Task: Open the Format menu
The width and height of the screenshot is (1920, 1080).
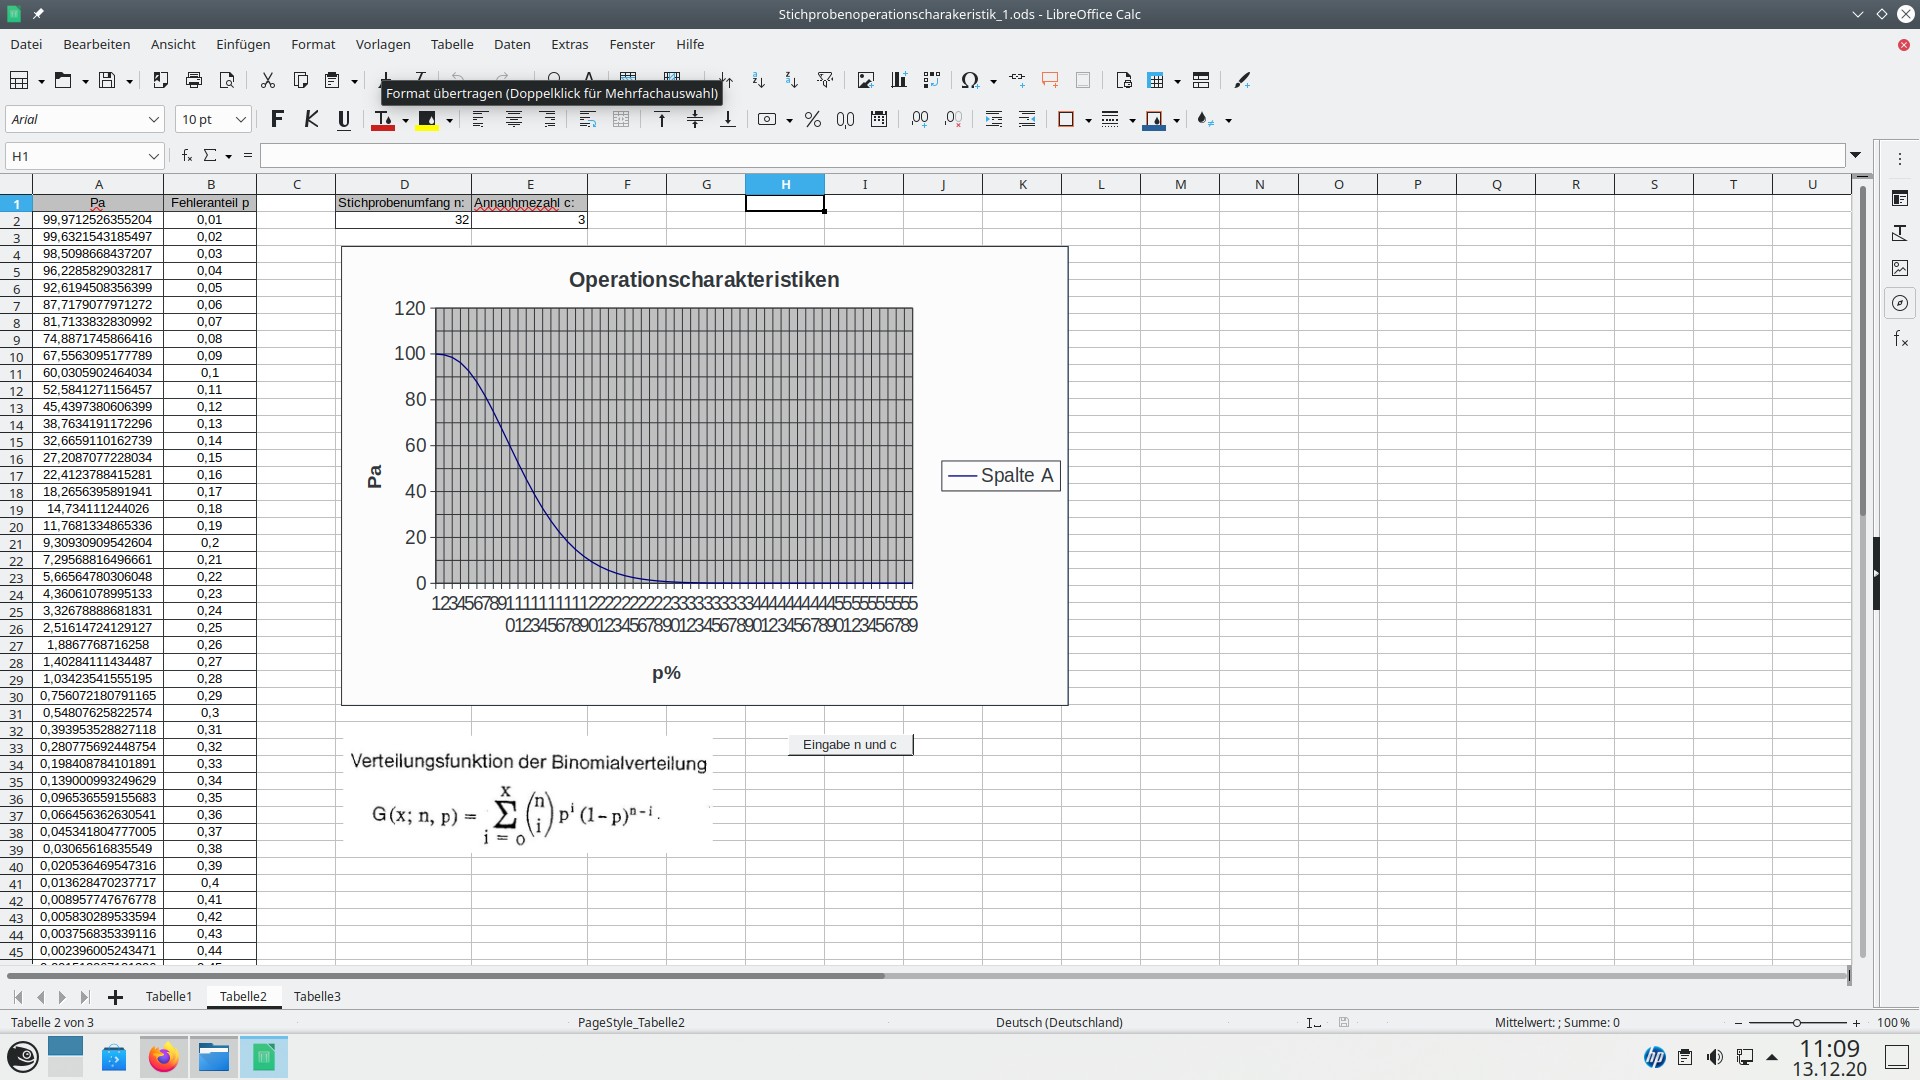Action: point(313,44)
